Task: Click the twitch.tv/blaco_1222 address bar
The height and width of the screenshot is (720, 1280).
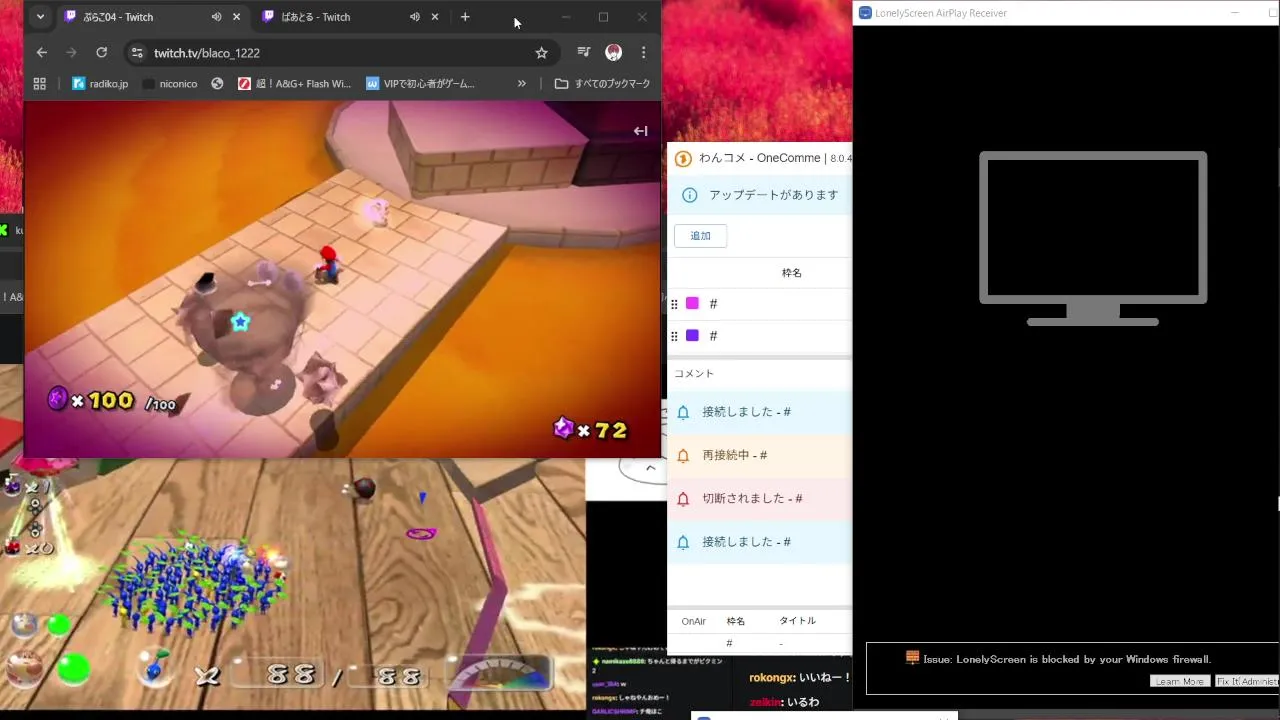Action: pyautogui.click(x=340, y=52)
